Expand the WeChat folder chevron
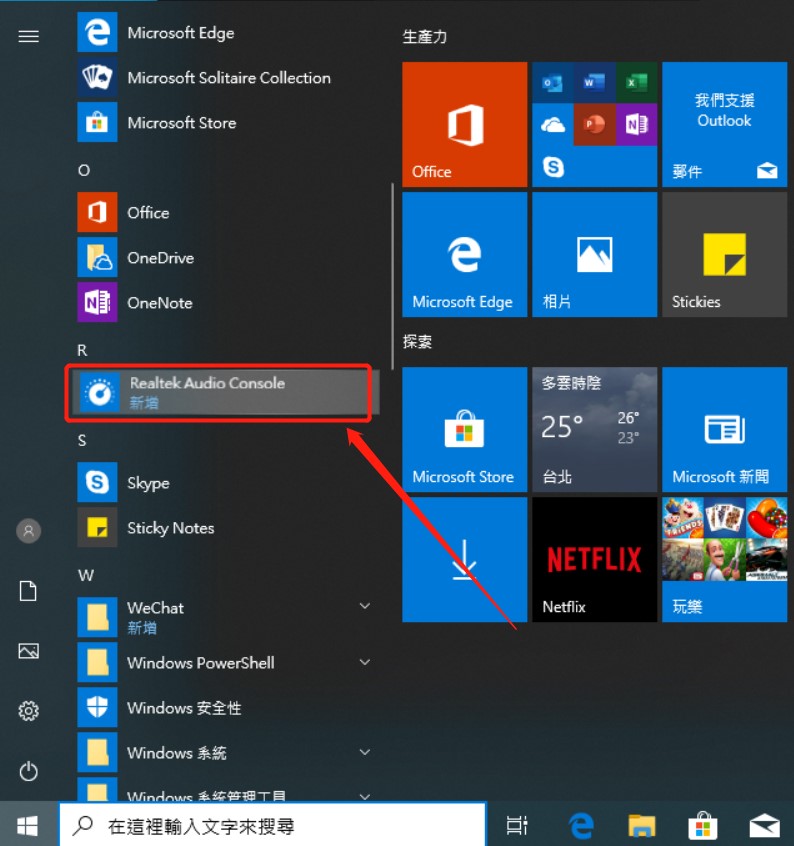The width and height of the screenshot is (794, 846). 365,607
